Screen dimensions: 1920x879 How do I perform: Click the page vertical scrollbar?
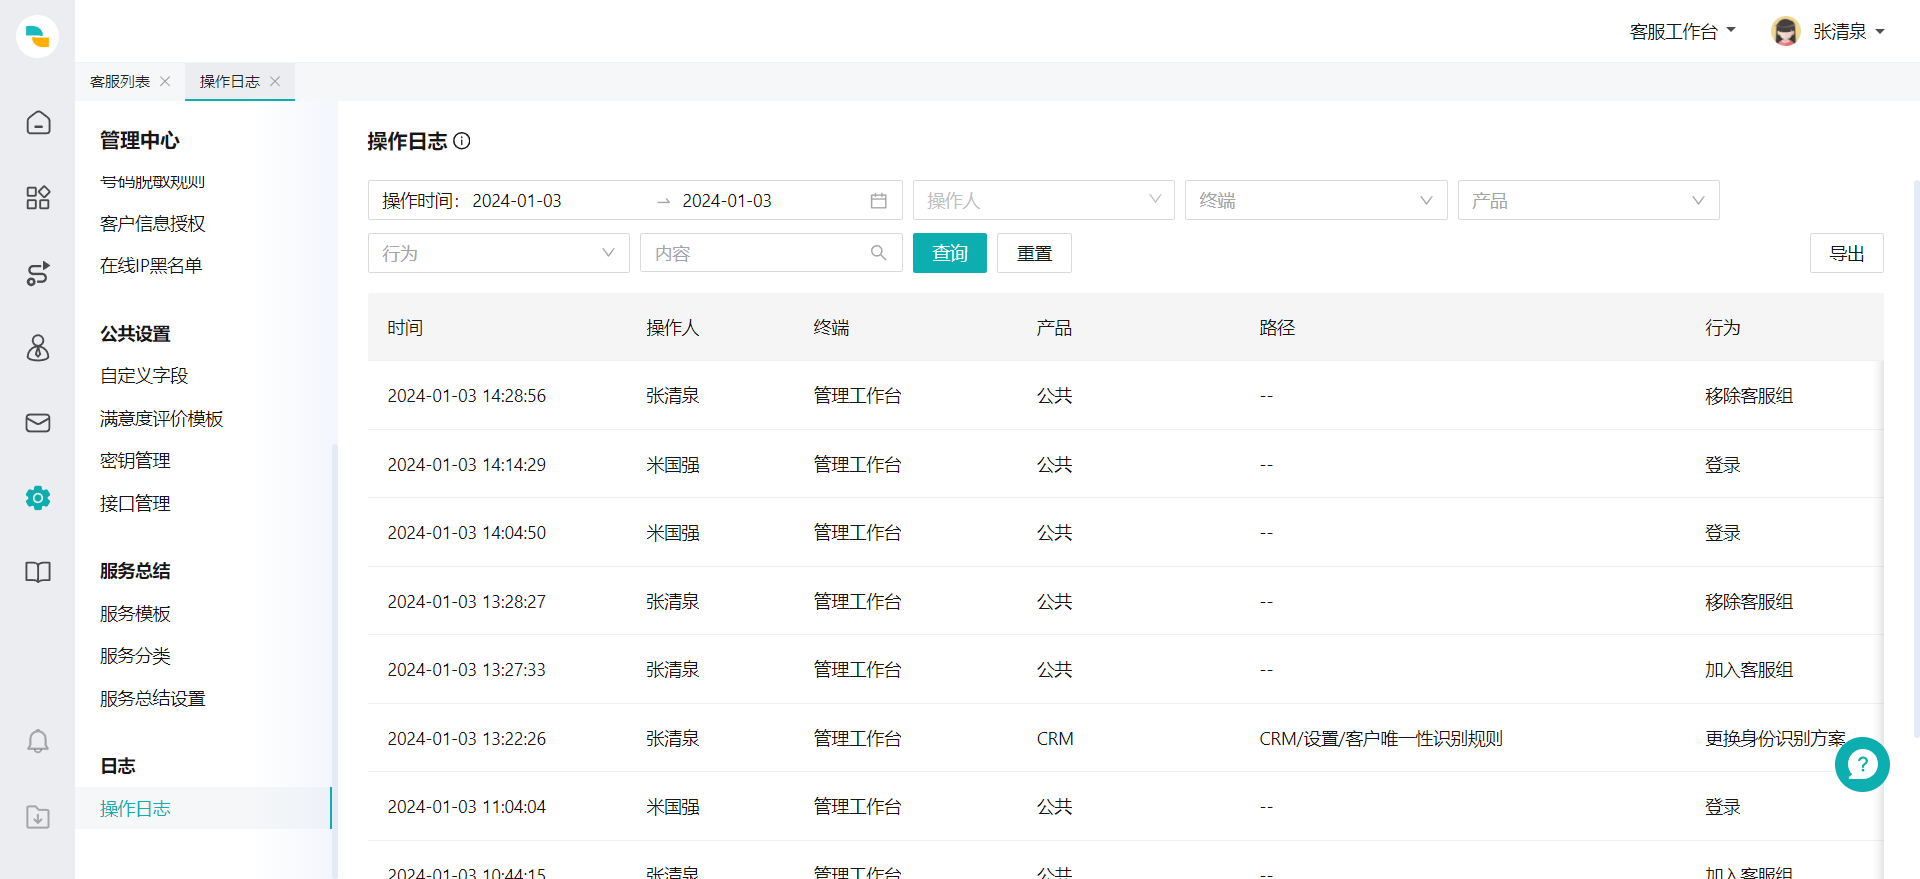point(1916,459)
